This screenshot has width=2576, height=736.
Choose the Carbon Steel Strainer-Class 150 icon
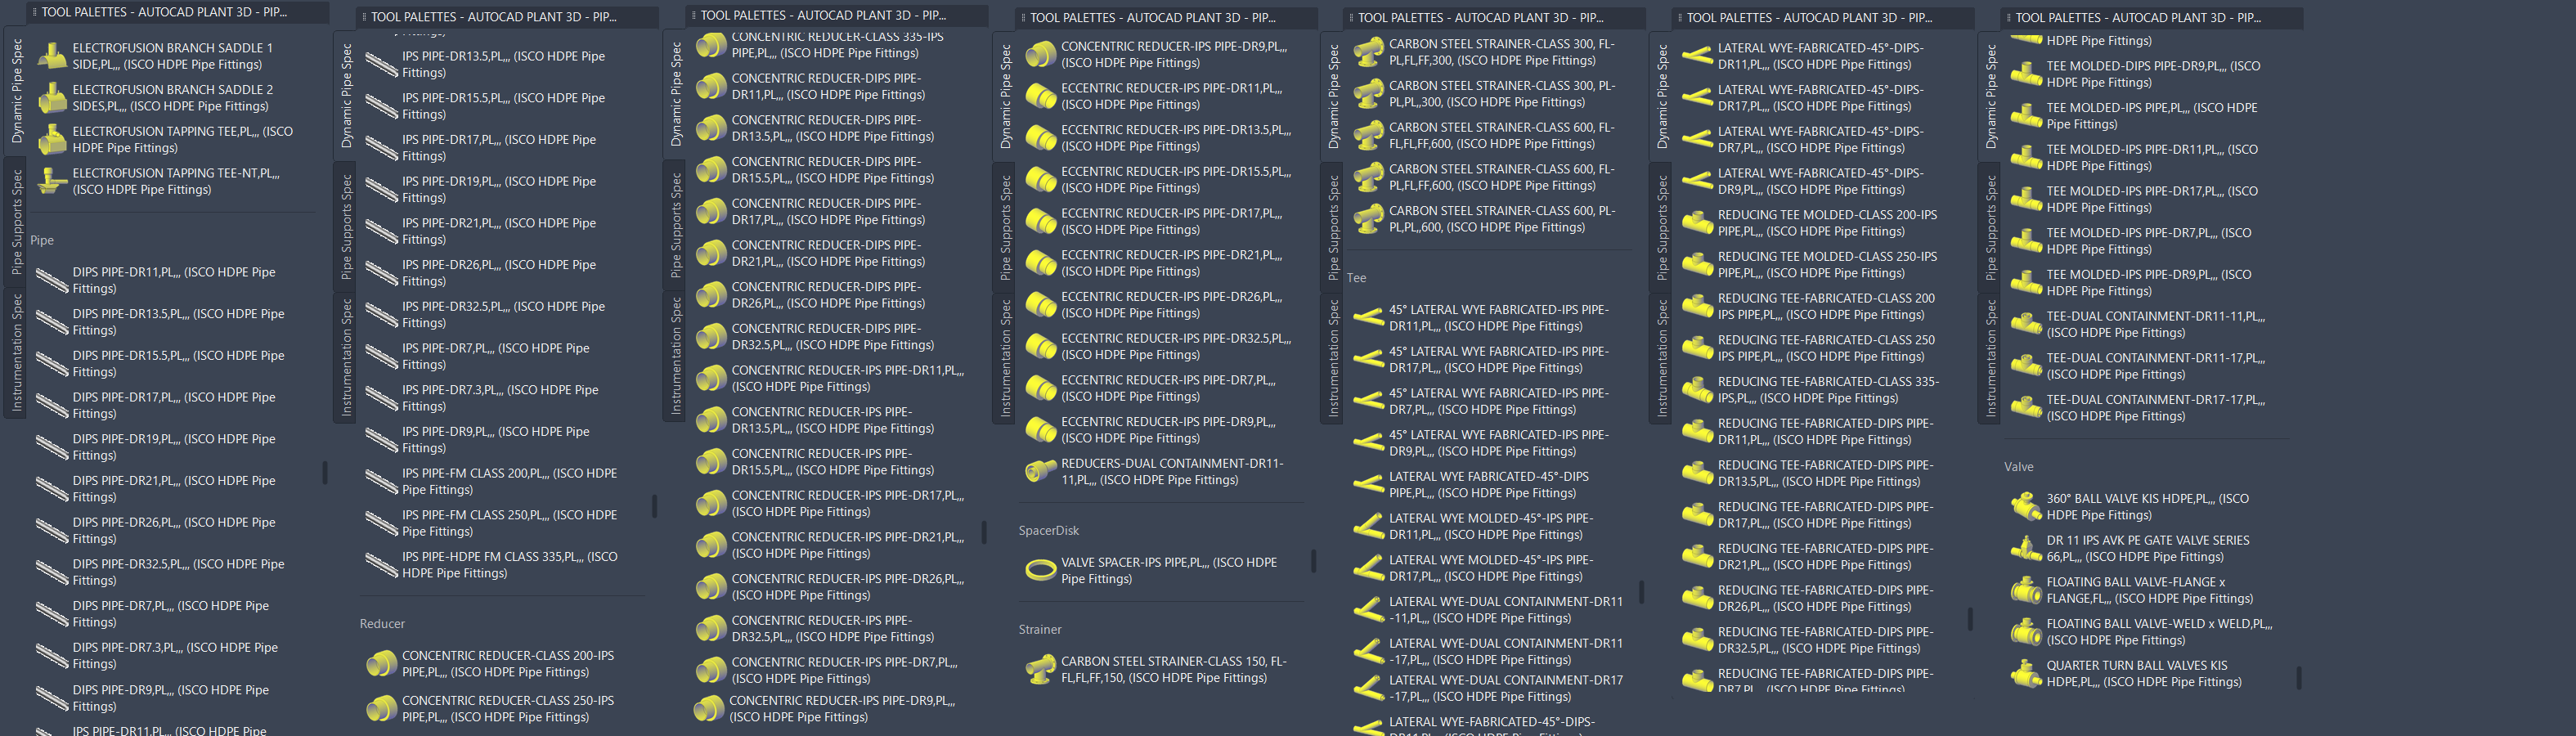[1041, 669]
